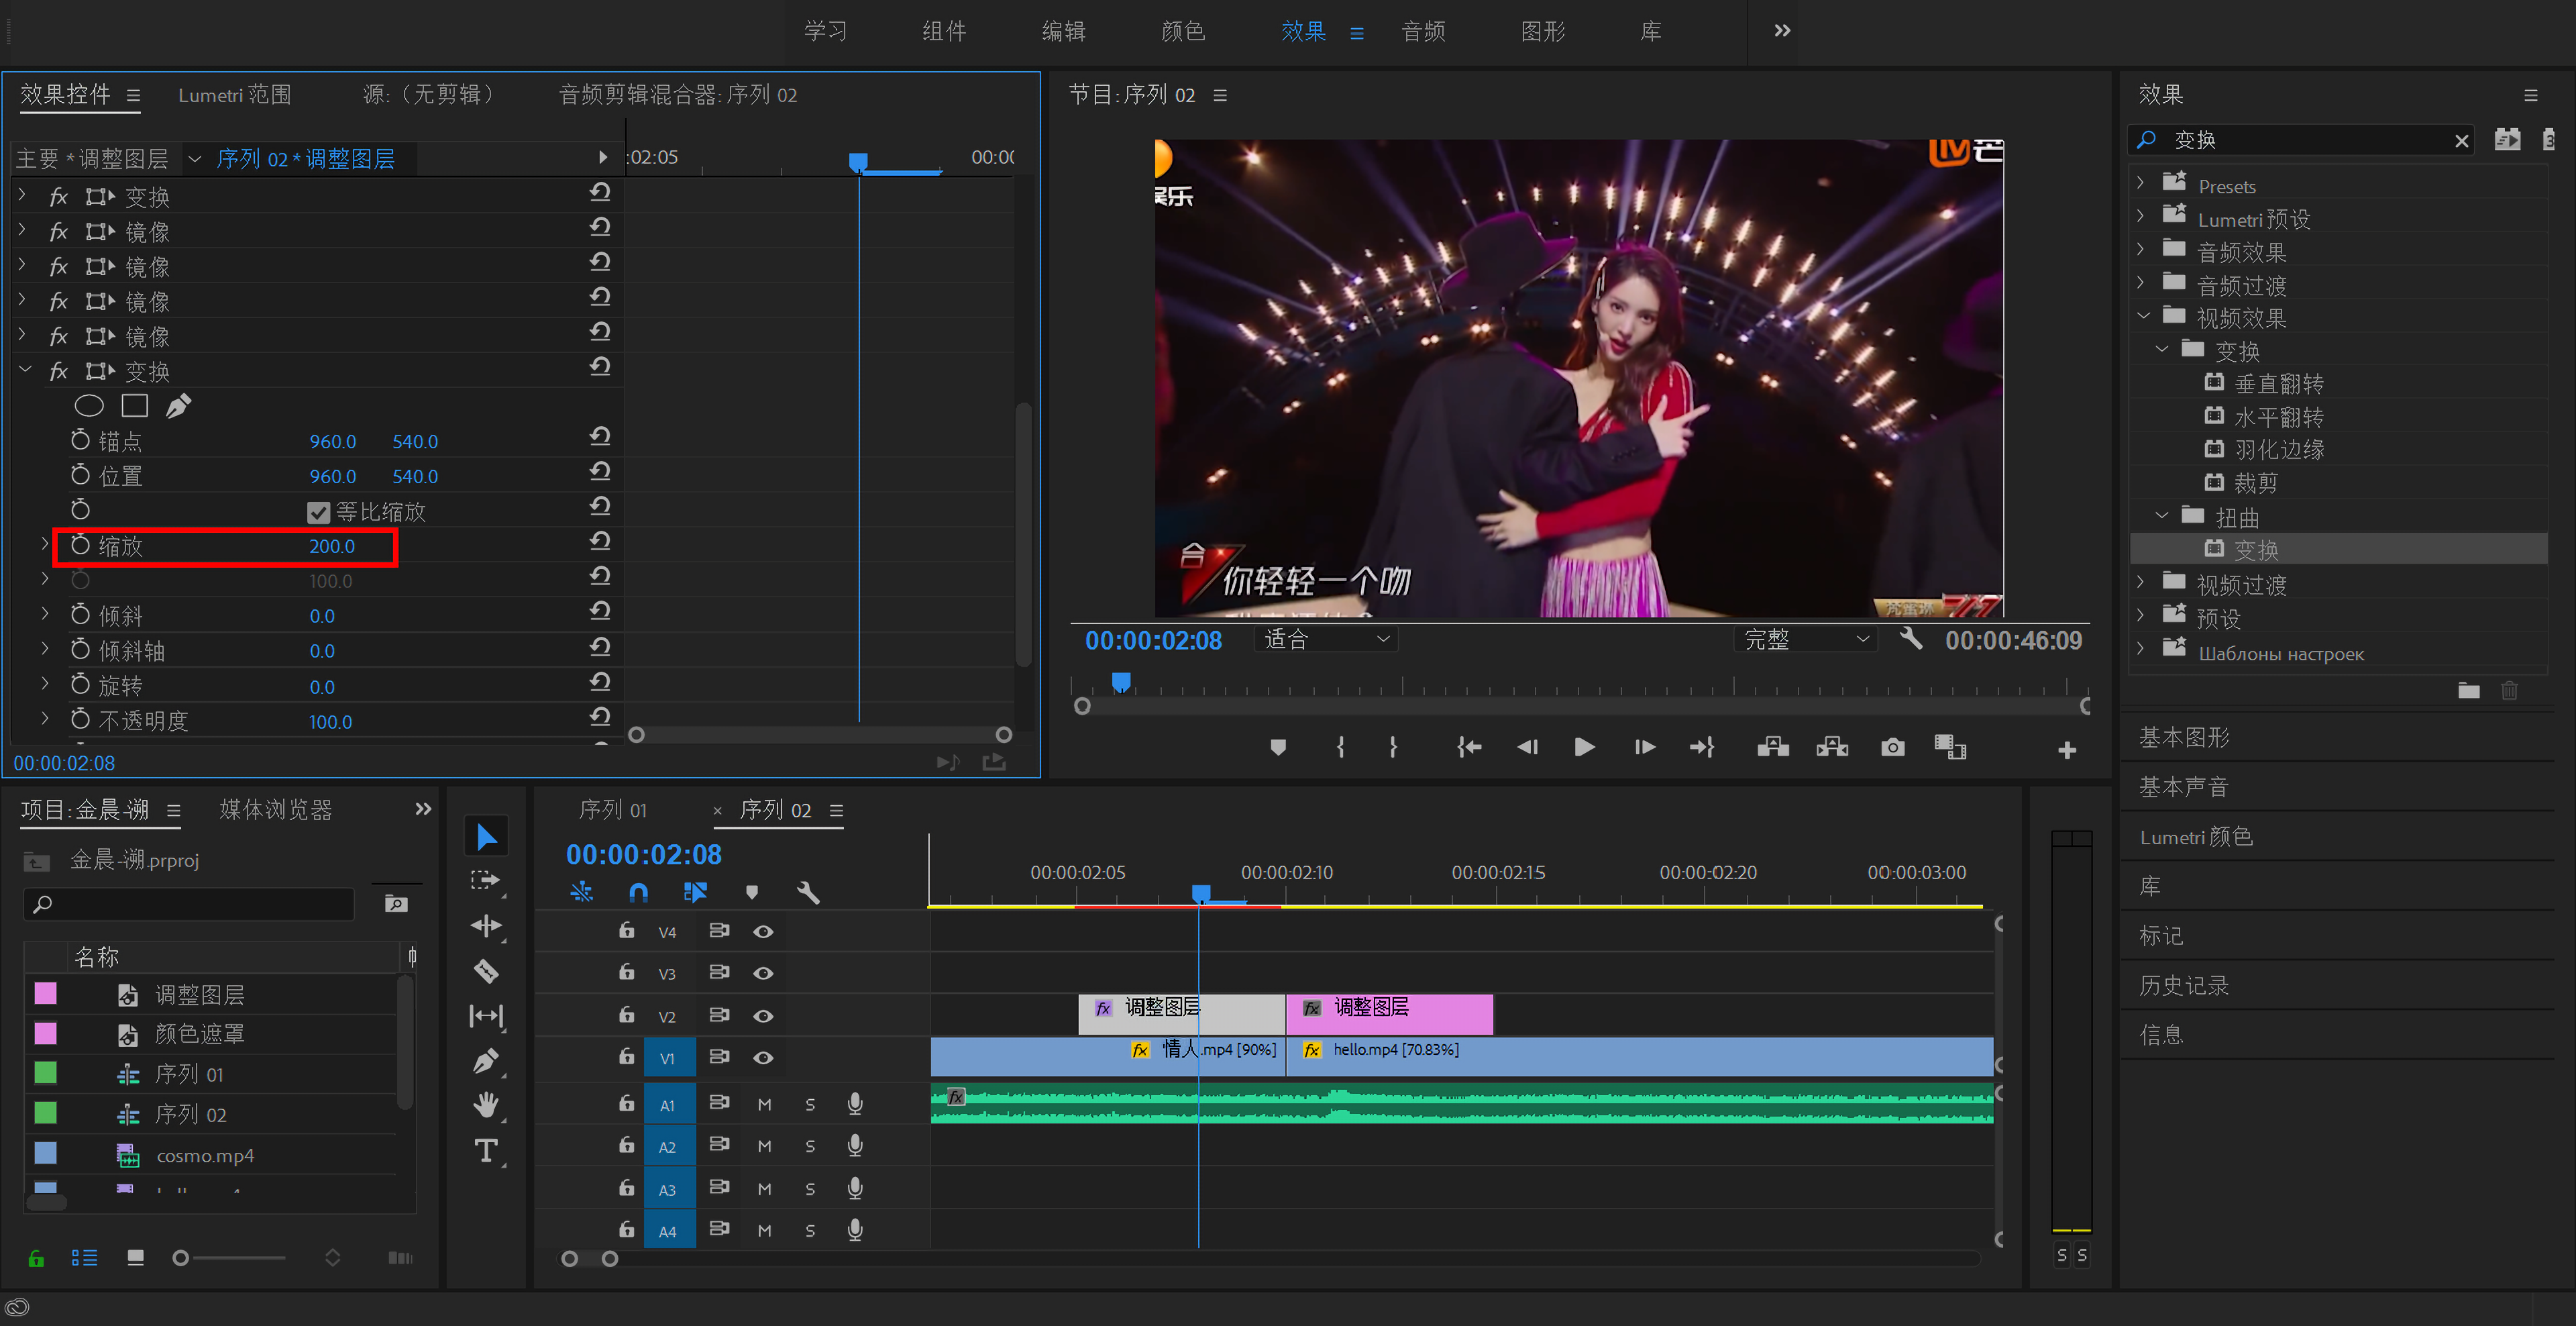Open master clip dropdown arrow
This screenshot has width=2576, height=1326.
pyautogui.click(x=194, y=158)
